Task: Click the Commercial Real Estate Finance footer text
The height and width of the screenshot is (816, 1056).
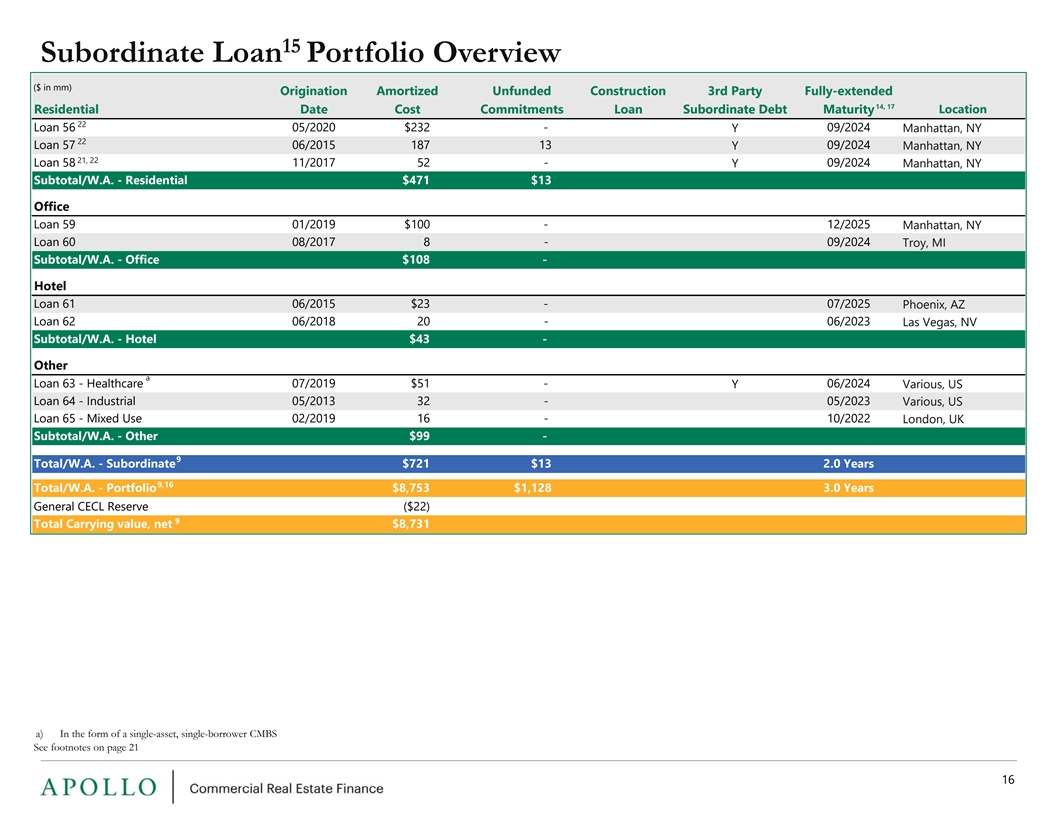Action: (286, 788)
